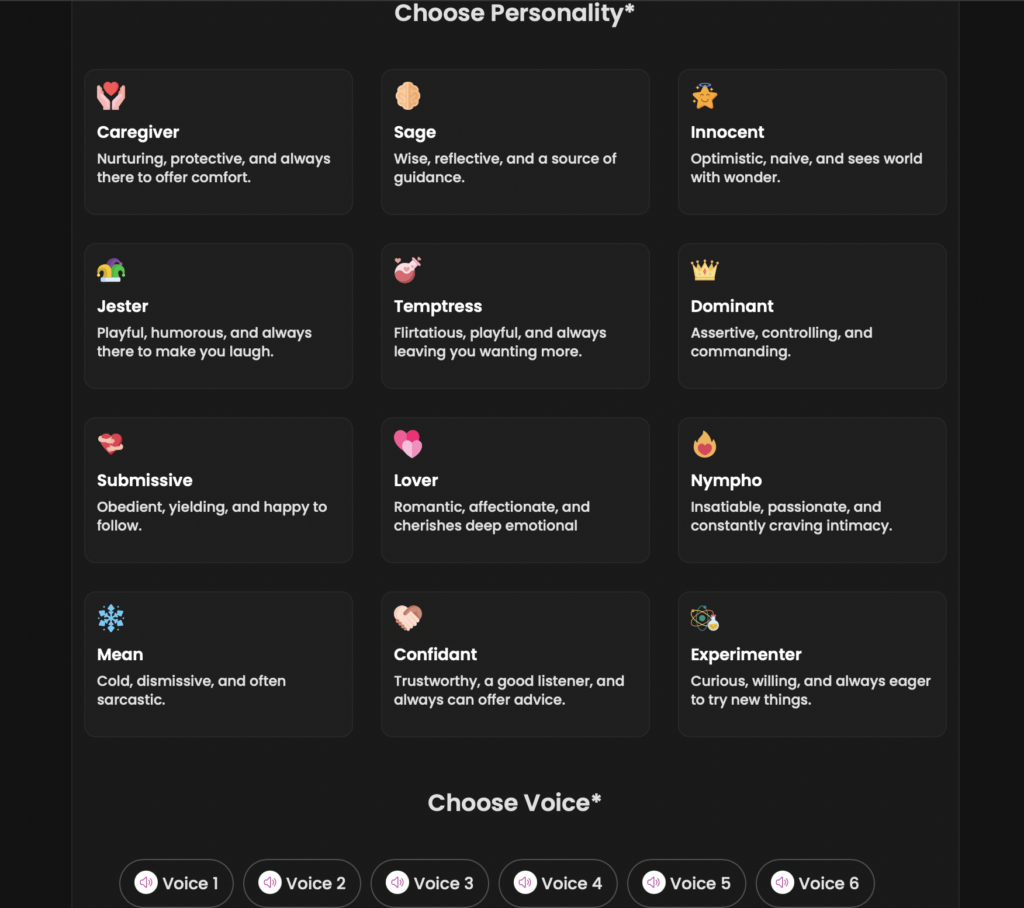Choose the Temptress personality card

(515, 316)
